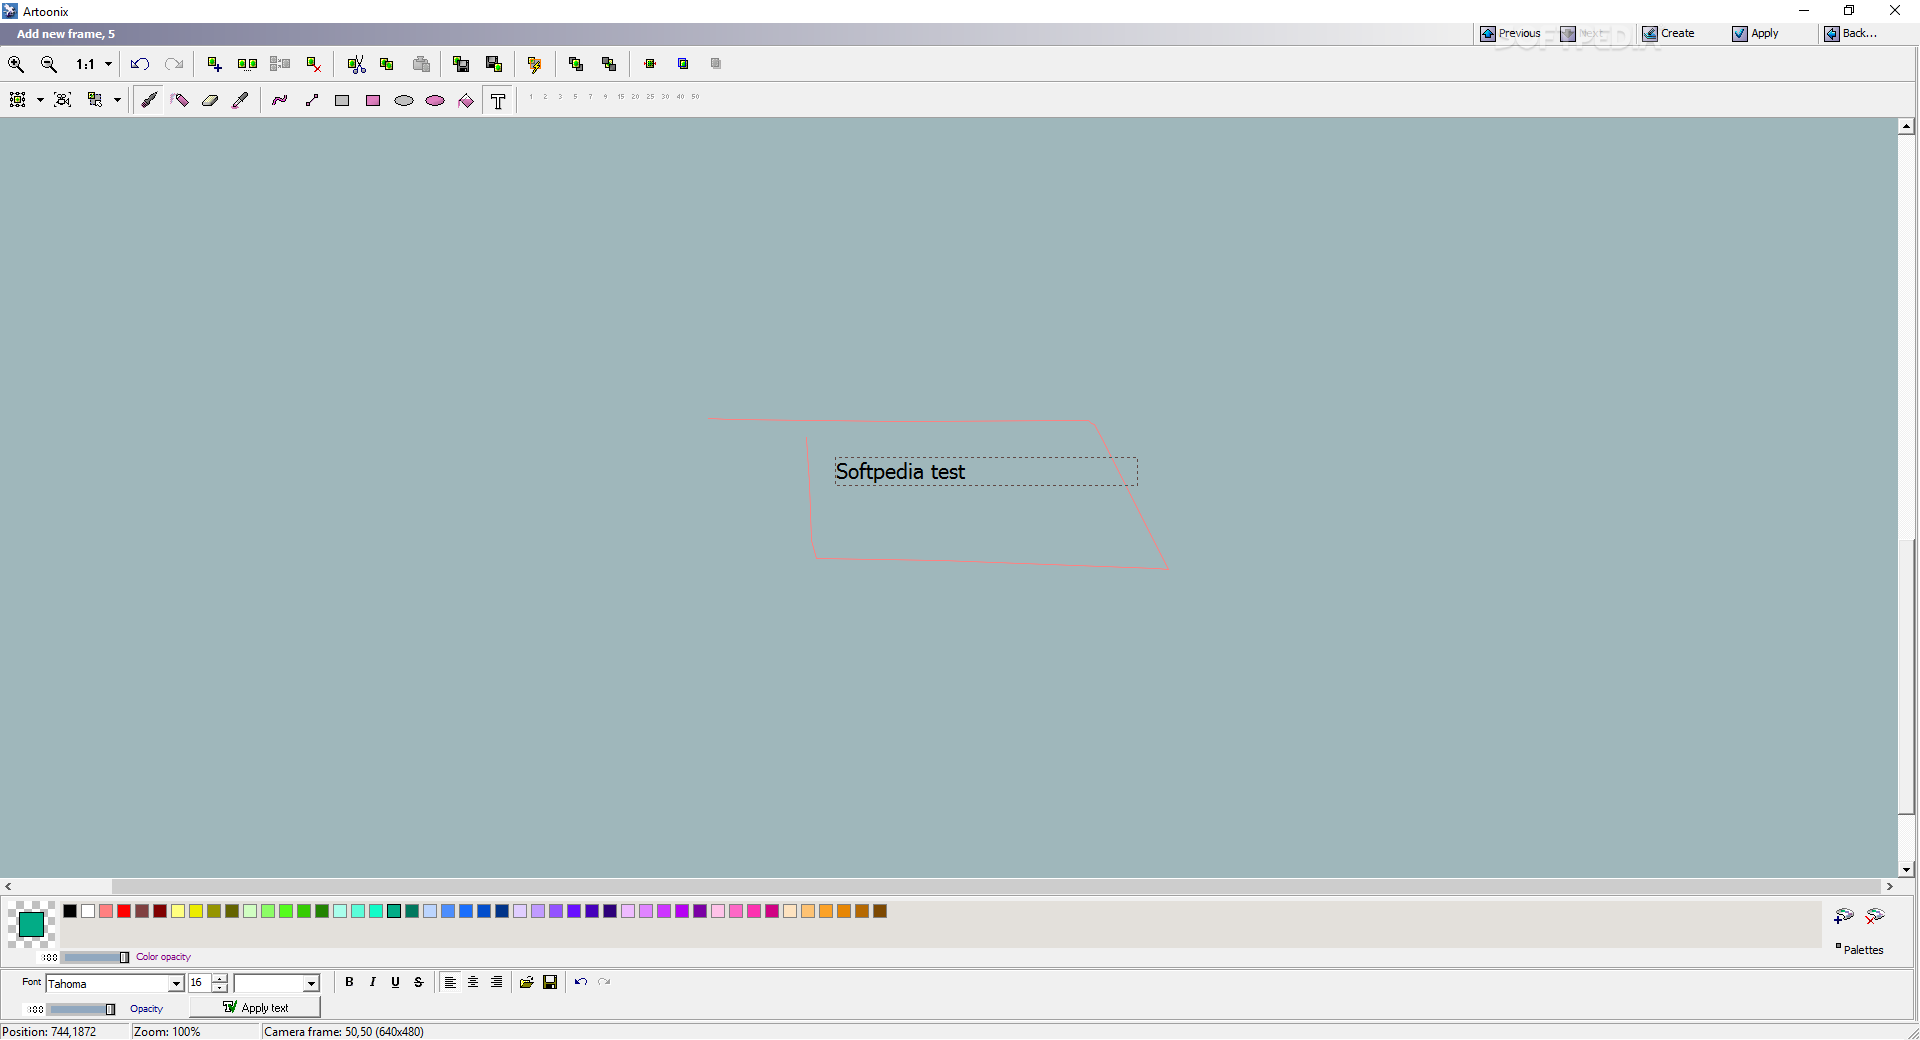Select the eraser tool
Screen dimensions: 1920x1040
(x=210, y=100)
